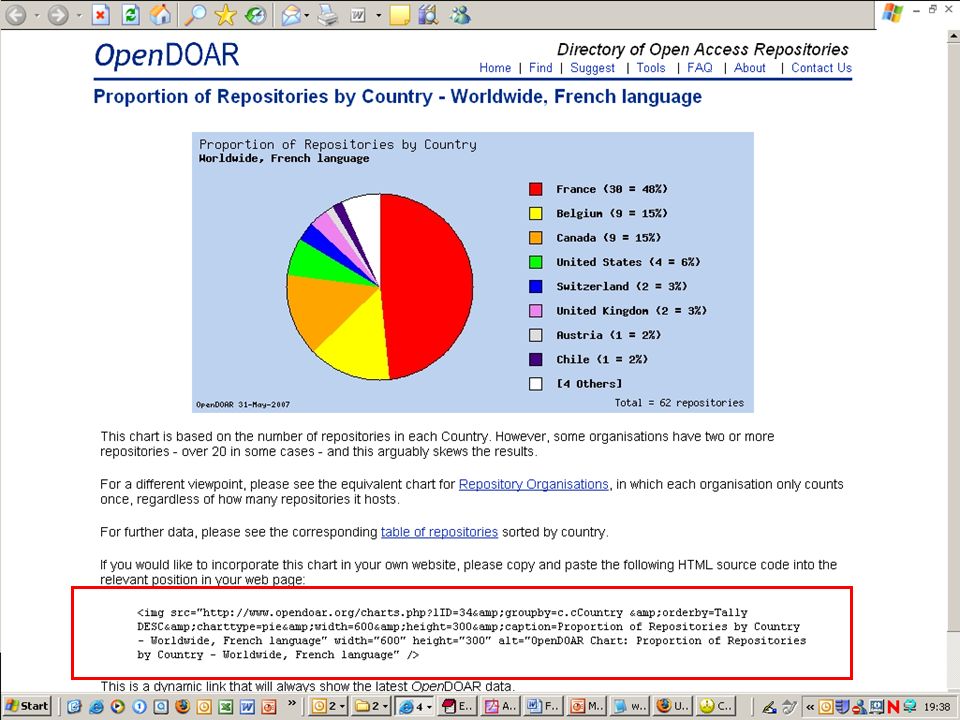This screenshot has width=960, height=720.
Task: Switch to the PowerPoint 'M..' taskbar button
Action: 586,707
